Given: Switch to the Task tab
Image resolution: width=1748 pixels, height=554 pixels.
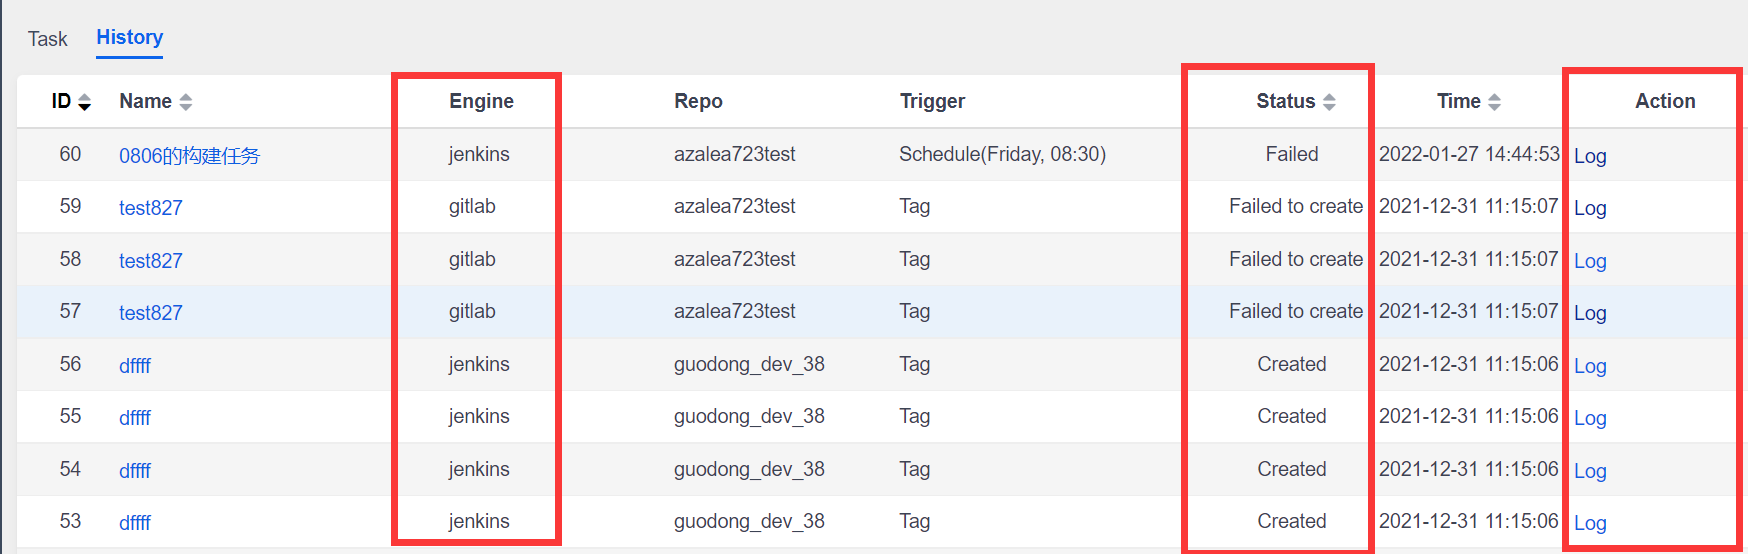Looking at the screenshot, I should tap(47, 39).
